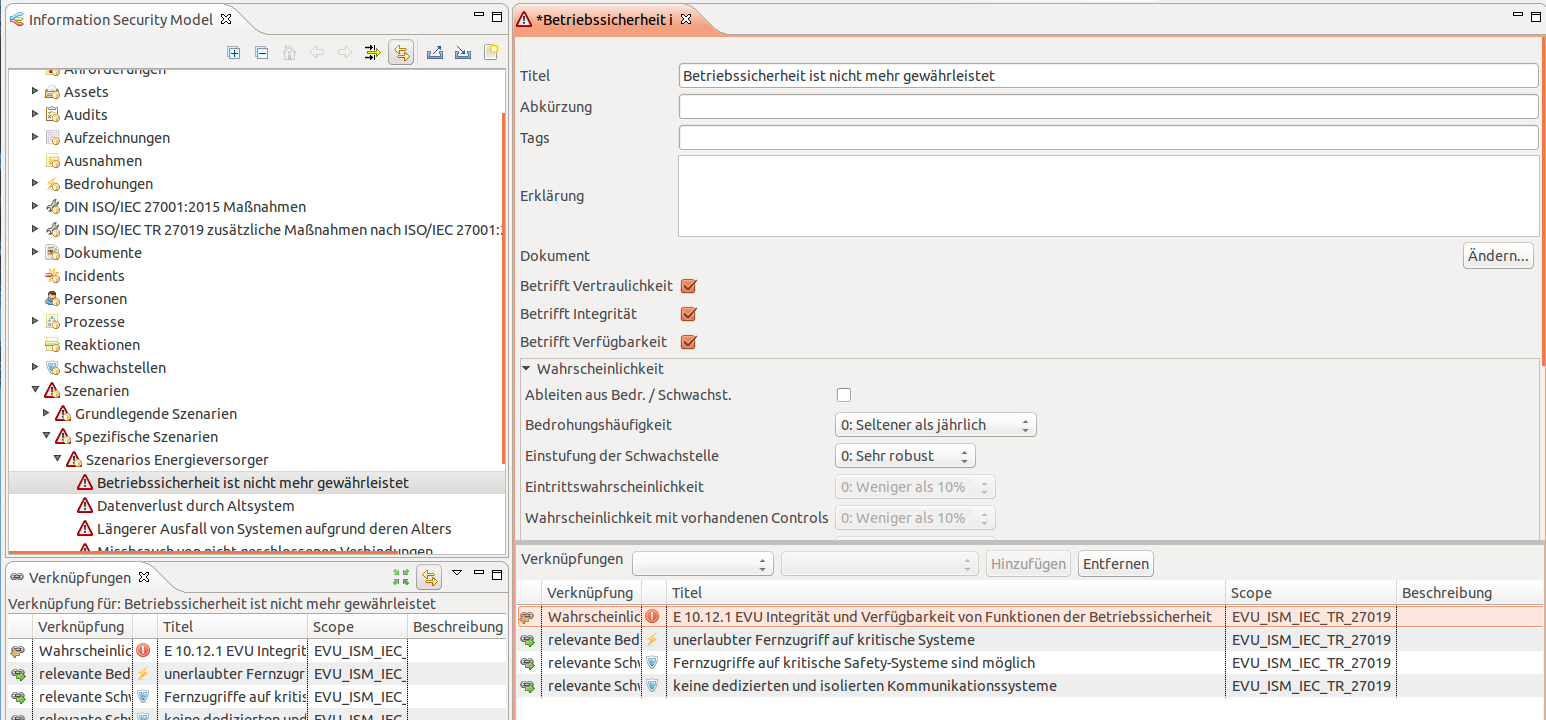Click into the Titel input field
Viewport: 1546px width, 720px height.
coord(1108,76)
